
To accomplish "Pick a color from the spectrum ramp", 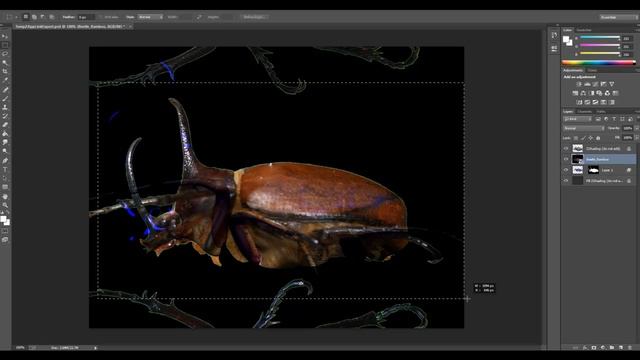I will (x=599, y=62).
